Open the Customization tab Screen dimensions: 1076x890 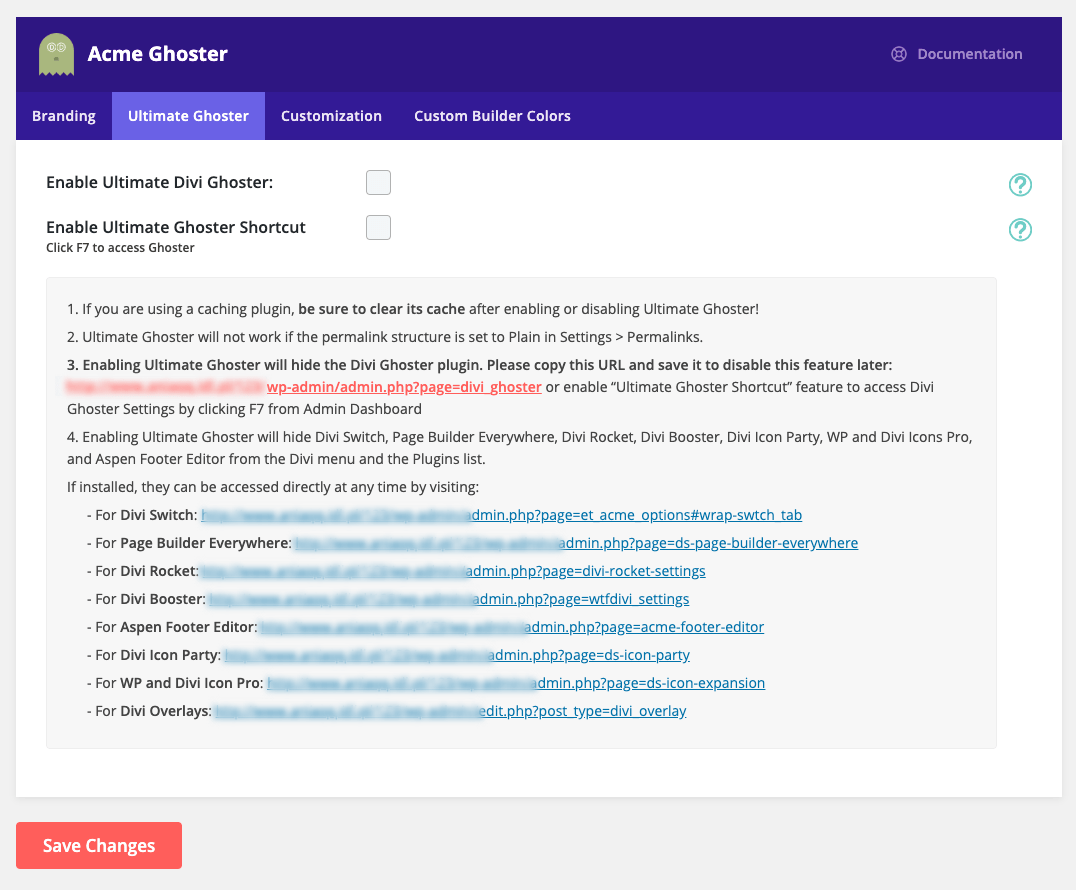[x=331, y=116]
